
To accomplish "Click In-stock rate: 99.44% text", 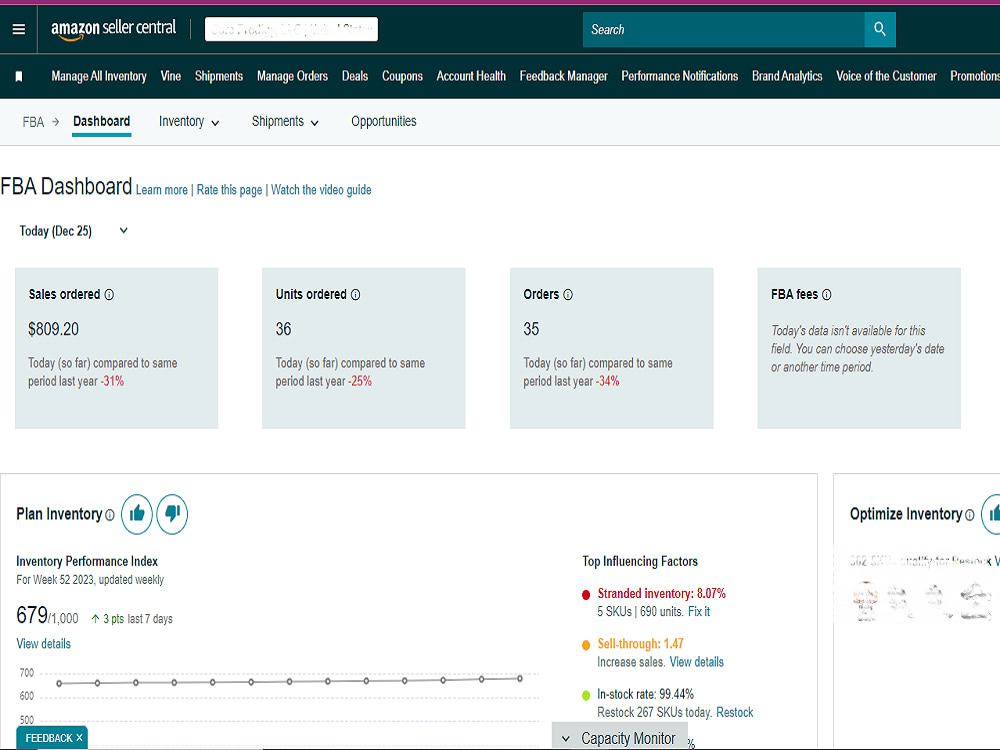I will coord(645,695).
